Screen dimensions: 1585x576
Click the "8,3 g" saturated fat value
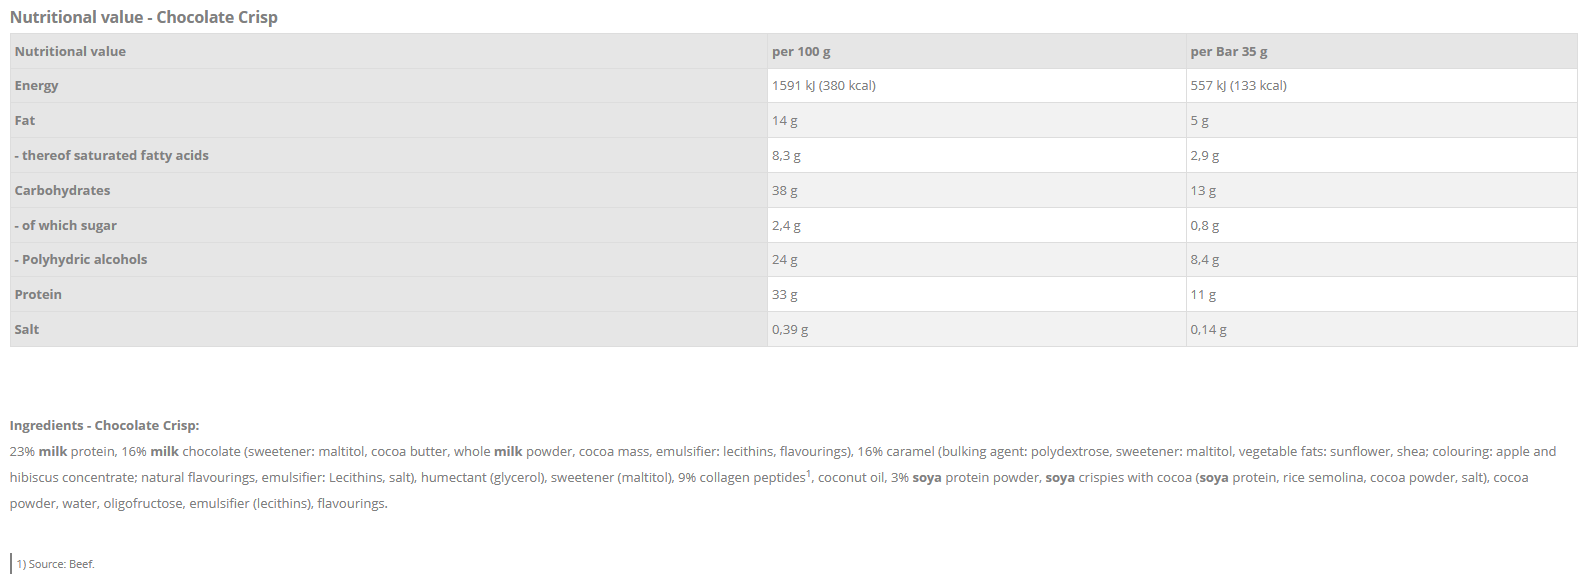coord(786,156)
